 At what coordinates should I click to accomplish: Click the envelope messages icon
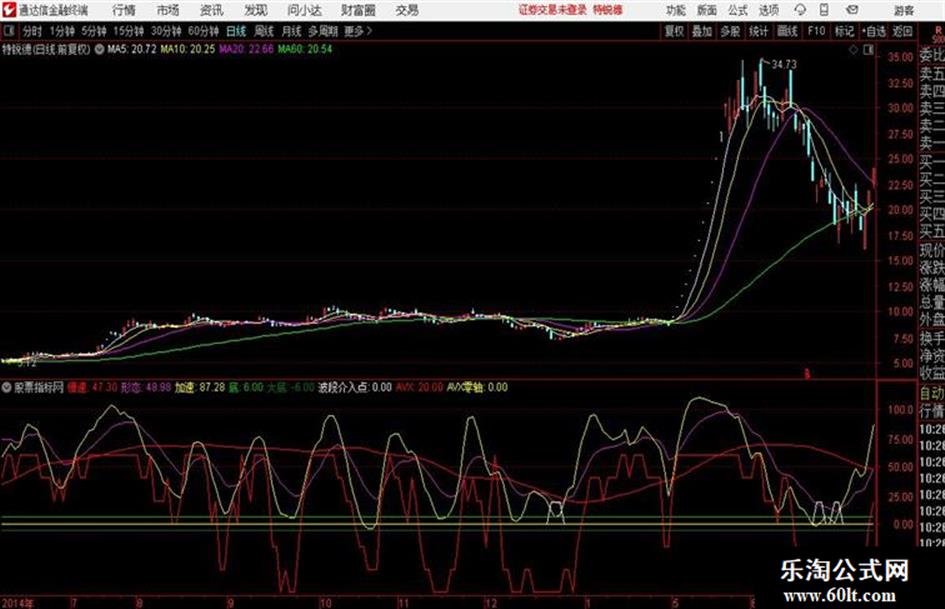[852, 10]
